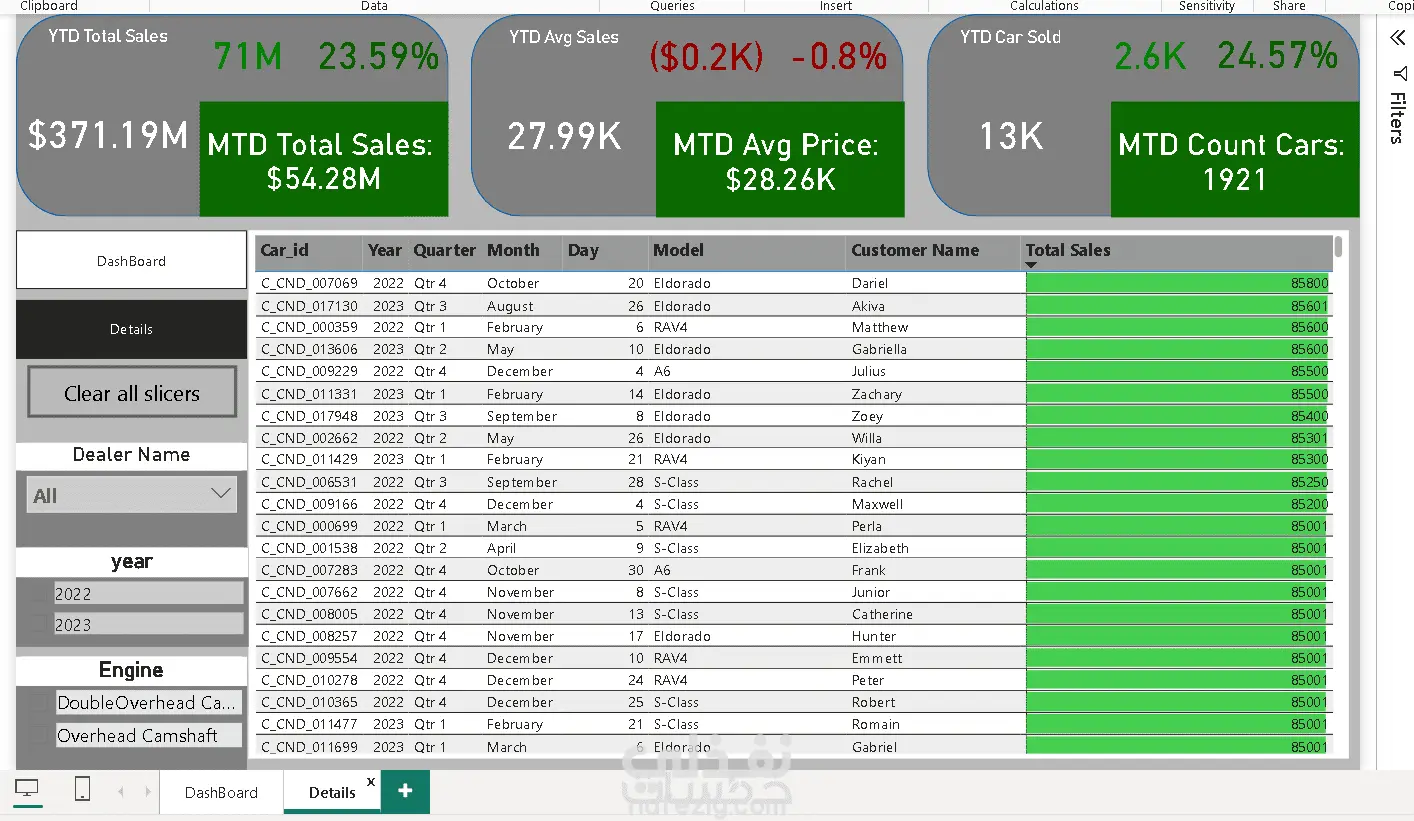This screenshot has height=821, width=1414.
Task: Click customer name Catherine
Action: (x=882, y=614)
